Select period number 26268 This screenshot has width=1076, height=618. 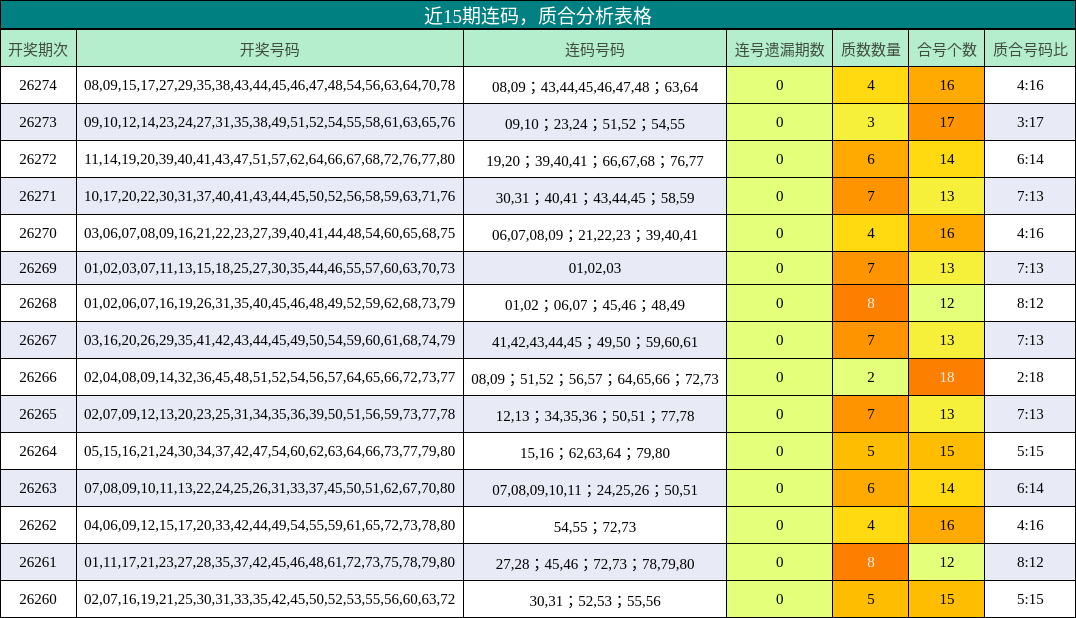38,303
